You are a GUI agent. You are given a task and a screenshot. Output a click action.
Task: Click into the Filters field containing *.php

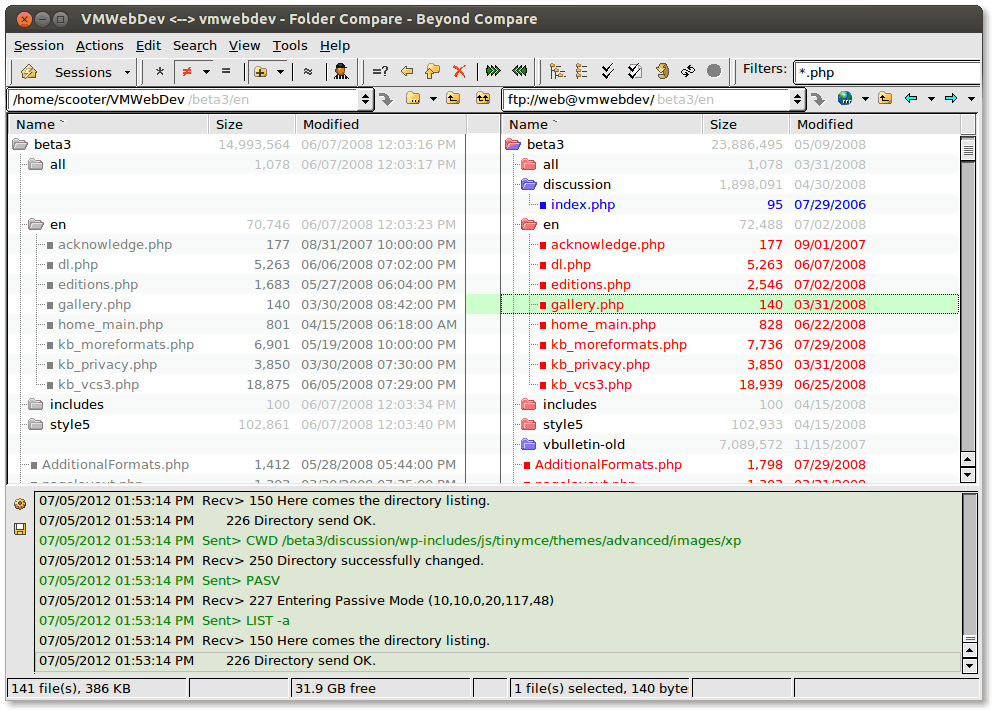(x=888, y=72)
